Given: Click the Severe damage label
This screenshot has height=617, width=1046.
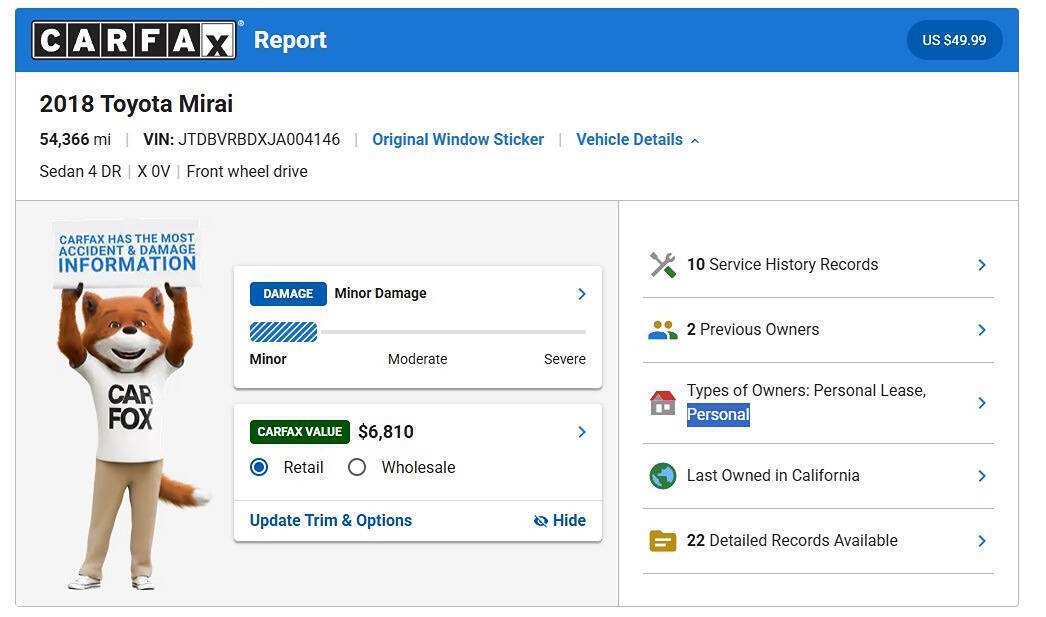Looking at the screenshot, I should pos(564,359).
